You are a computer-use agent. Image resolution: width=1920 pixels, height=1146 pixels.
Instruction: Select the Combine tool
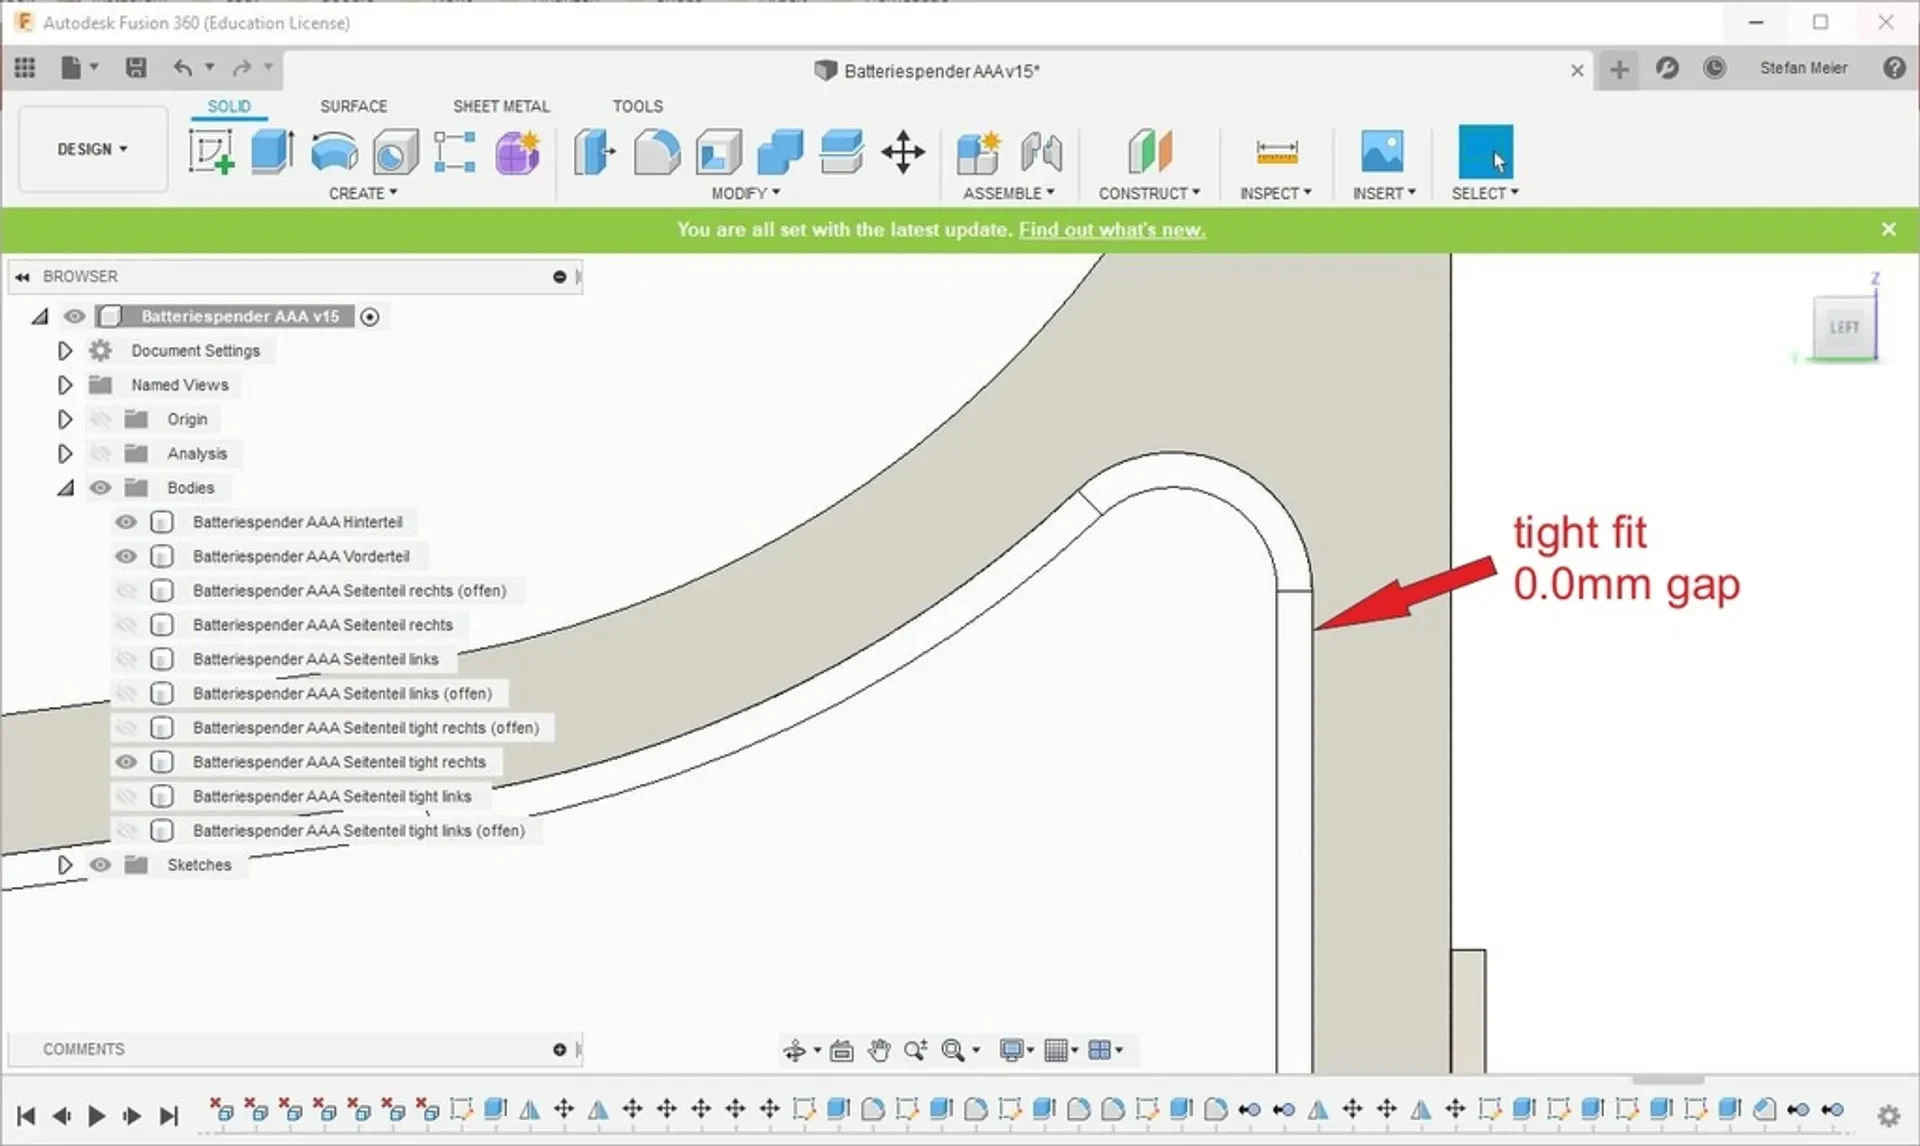[780, 152]
